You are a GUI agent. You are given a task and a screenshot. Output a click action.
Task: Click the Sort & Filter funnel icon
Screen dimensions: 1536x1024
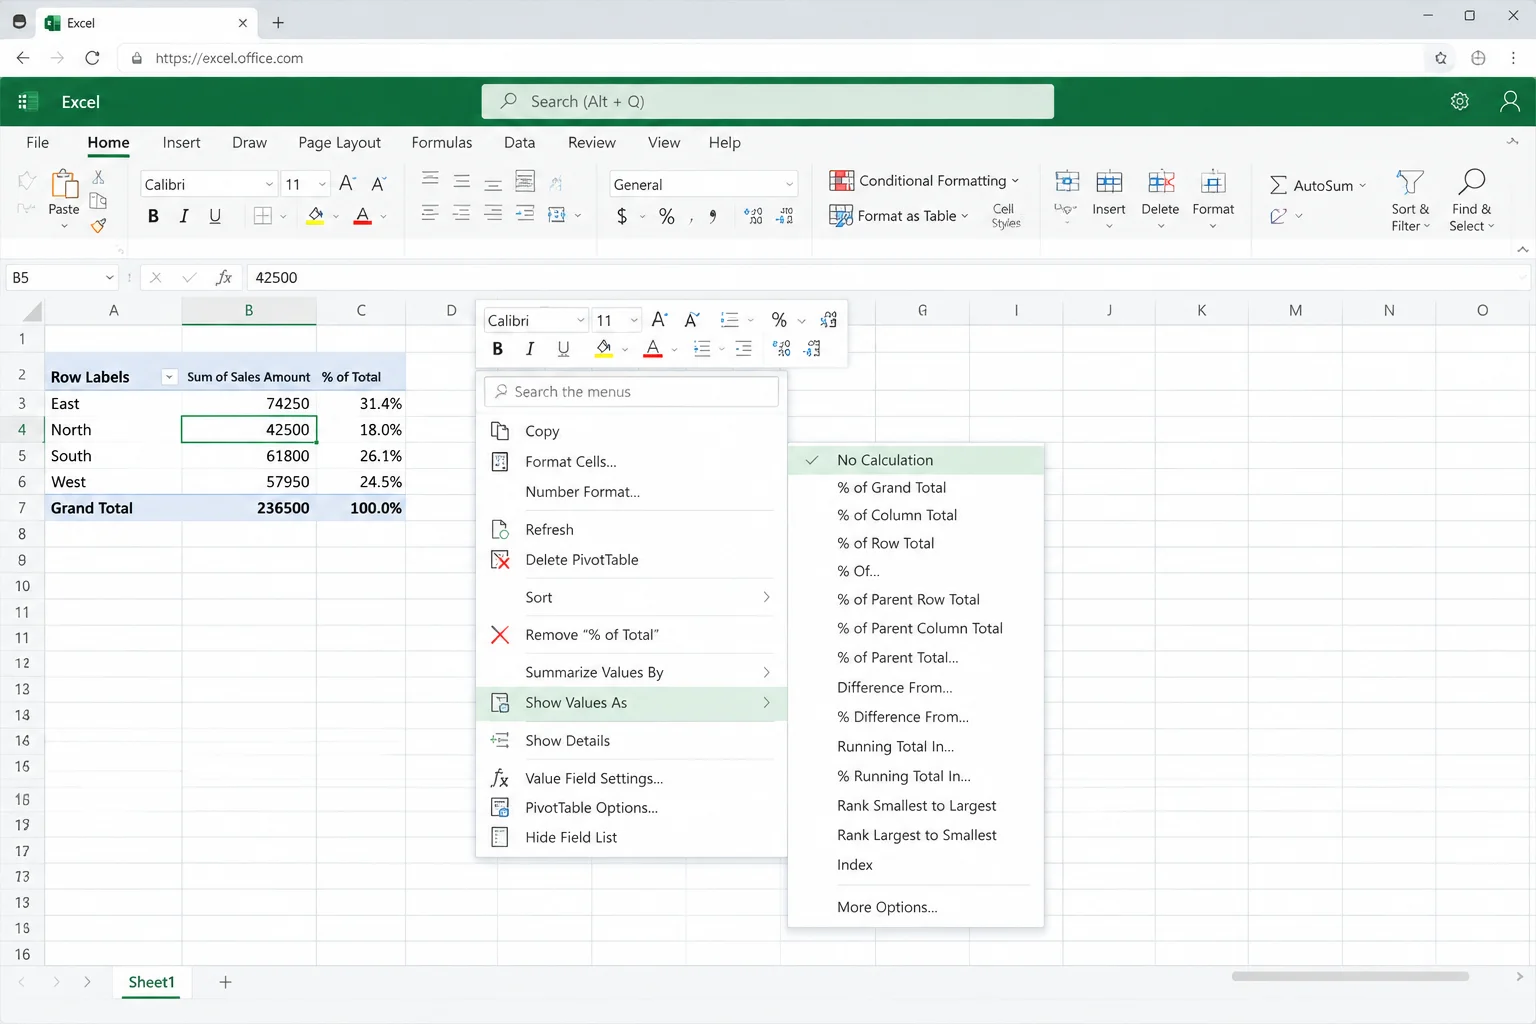1410,182
